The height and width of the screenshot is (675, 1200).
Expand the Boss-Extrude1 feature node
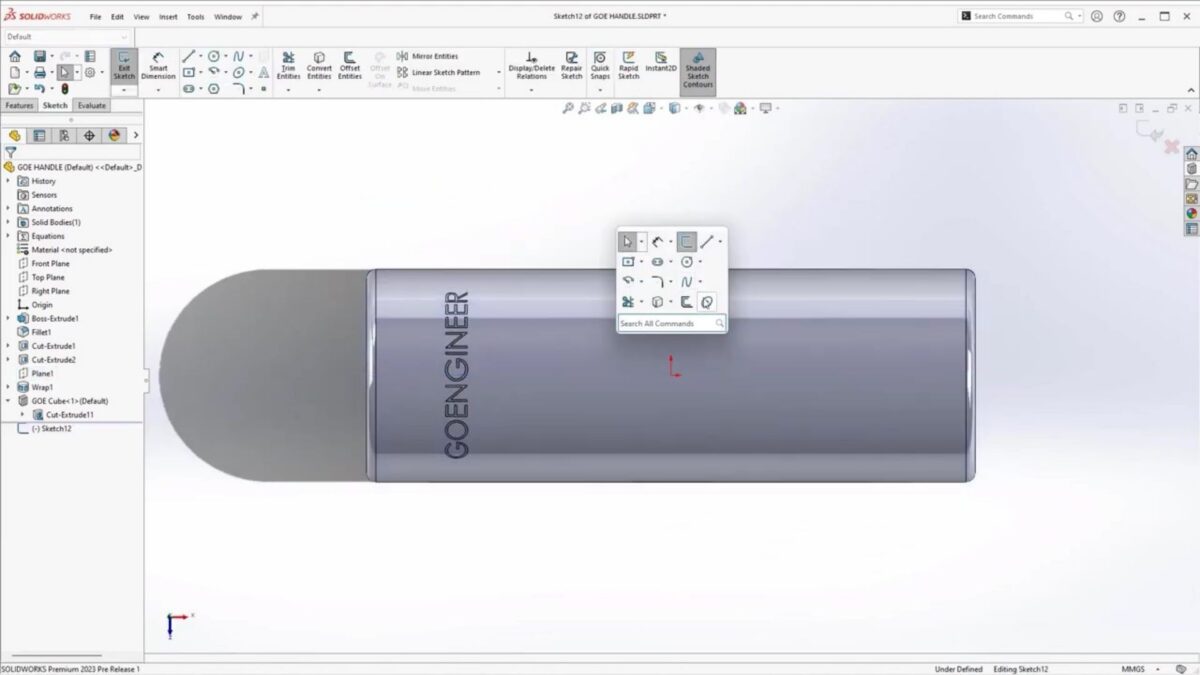[x=8, y=318]
